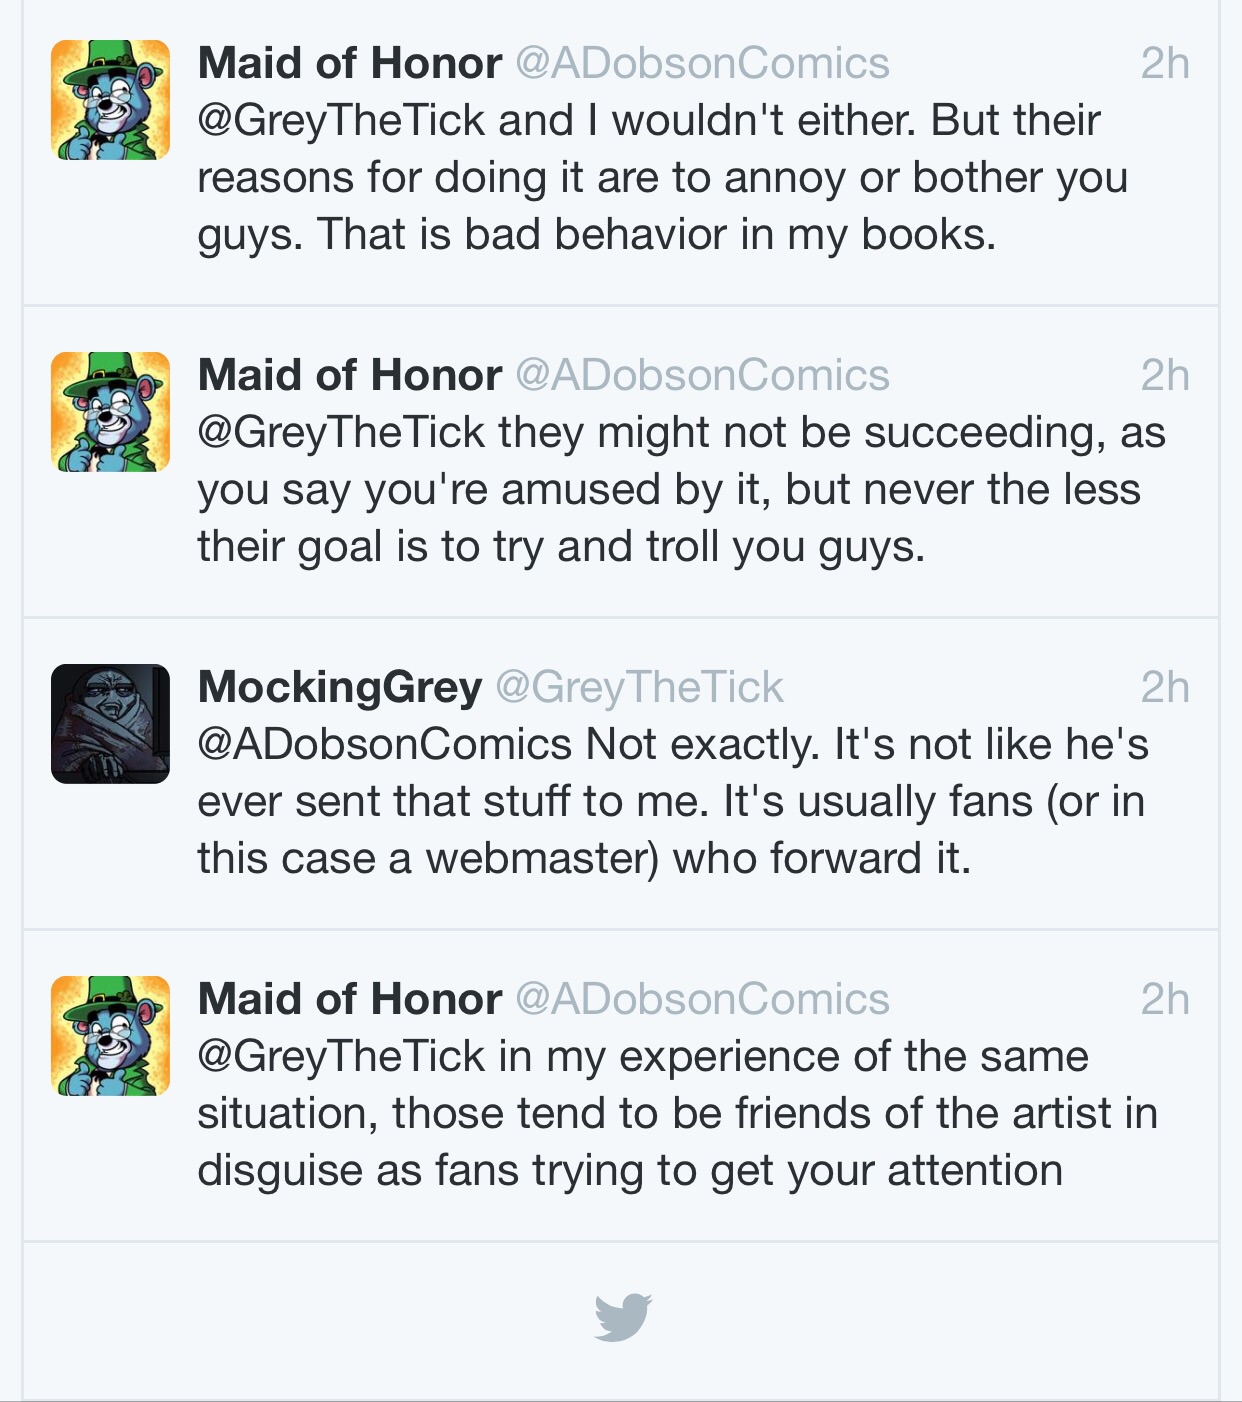Open the @GreyTheTick mention before 'in my experience'
Screen dimensions: 1242x1402
pyautogui.click(x=341, y=1057)
